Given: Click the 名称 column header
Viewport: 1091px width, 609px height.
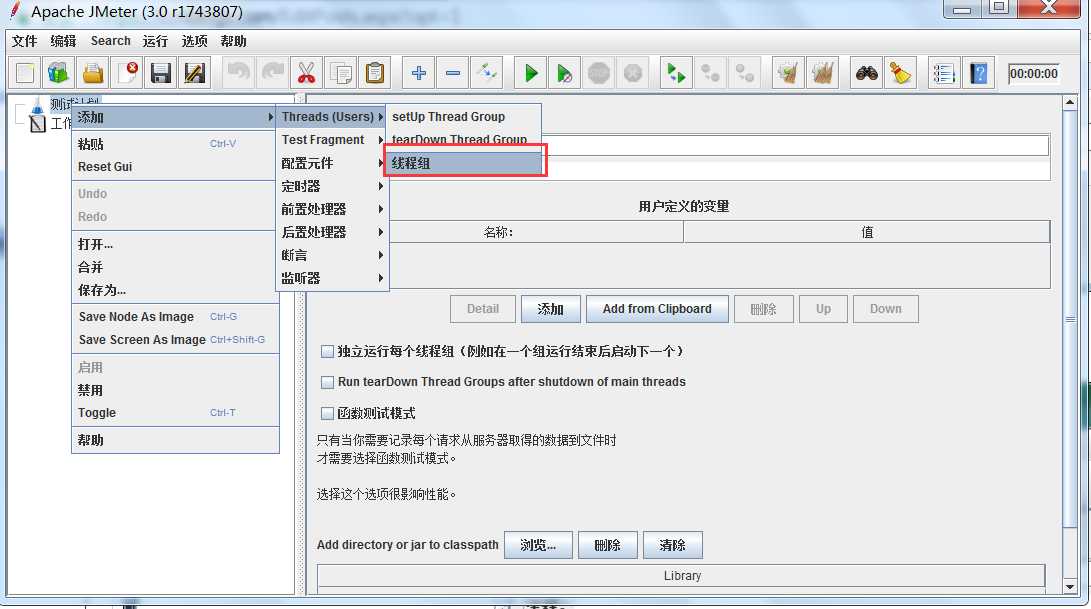Looking at the screenshot, I should [x=498, y=232].
